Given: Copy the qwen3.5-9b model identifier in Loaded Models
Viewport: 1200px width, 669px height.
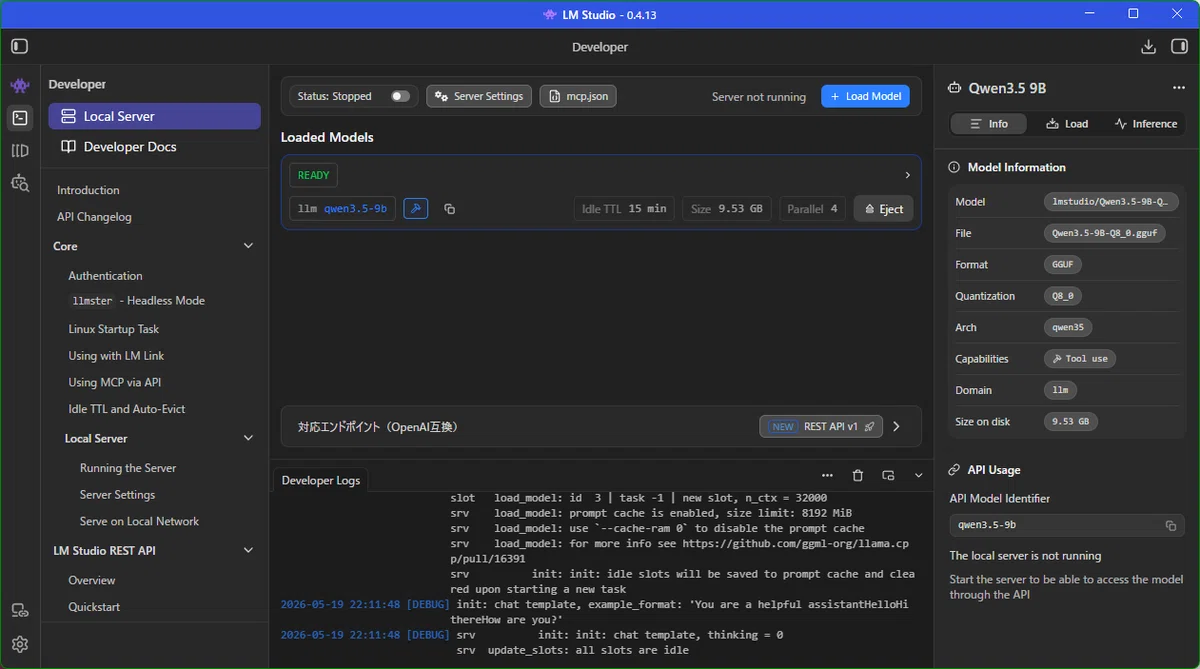Looking at the screenshot, I should (450, 209).
